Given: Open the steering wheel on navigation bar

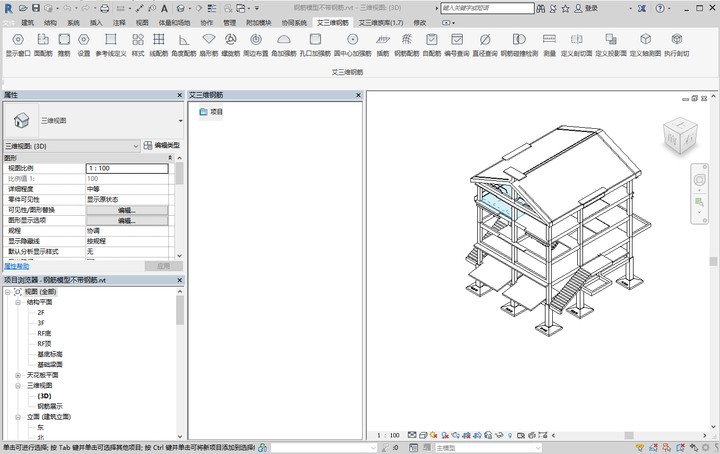Looking at the screenshot, I should (x=699, y=179).
